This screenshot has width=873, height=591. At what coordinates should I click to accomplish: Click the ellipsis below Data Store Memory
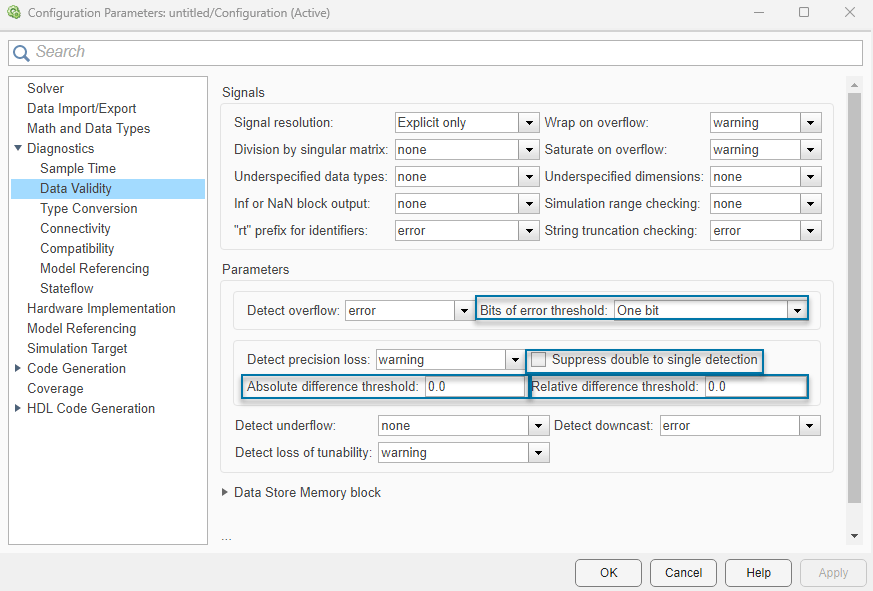[x=226, y=538]
